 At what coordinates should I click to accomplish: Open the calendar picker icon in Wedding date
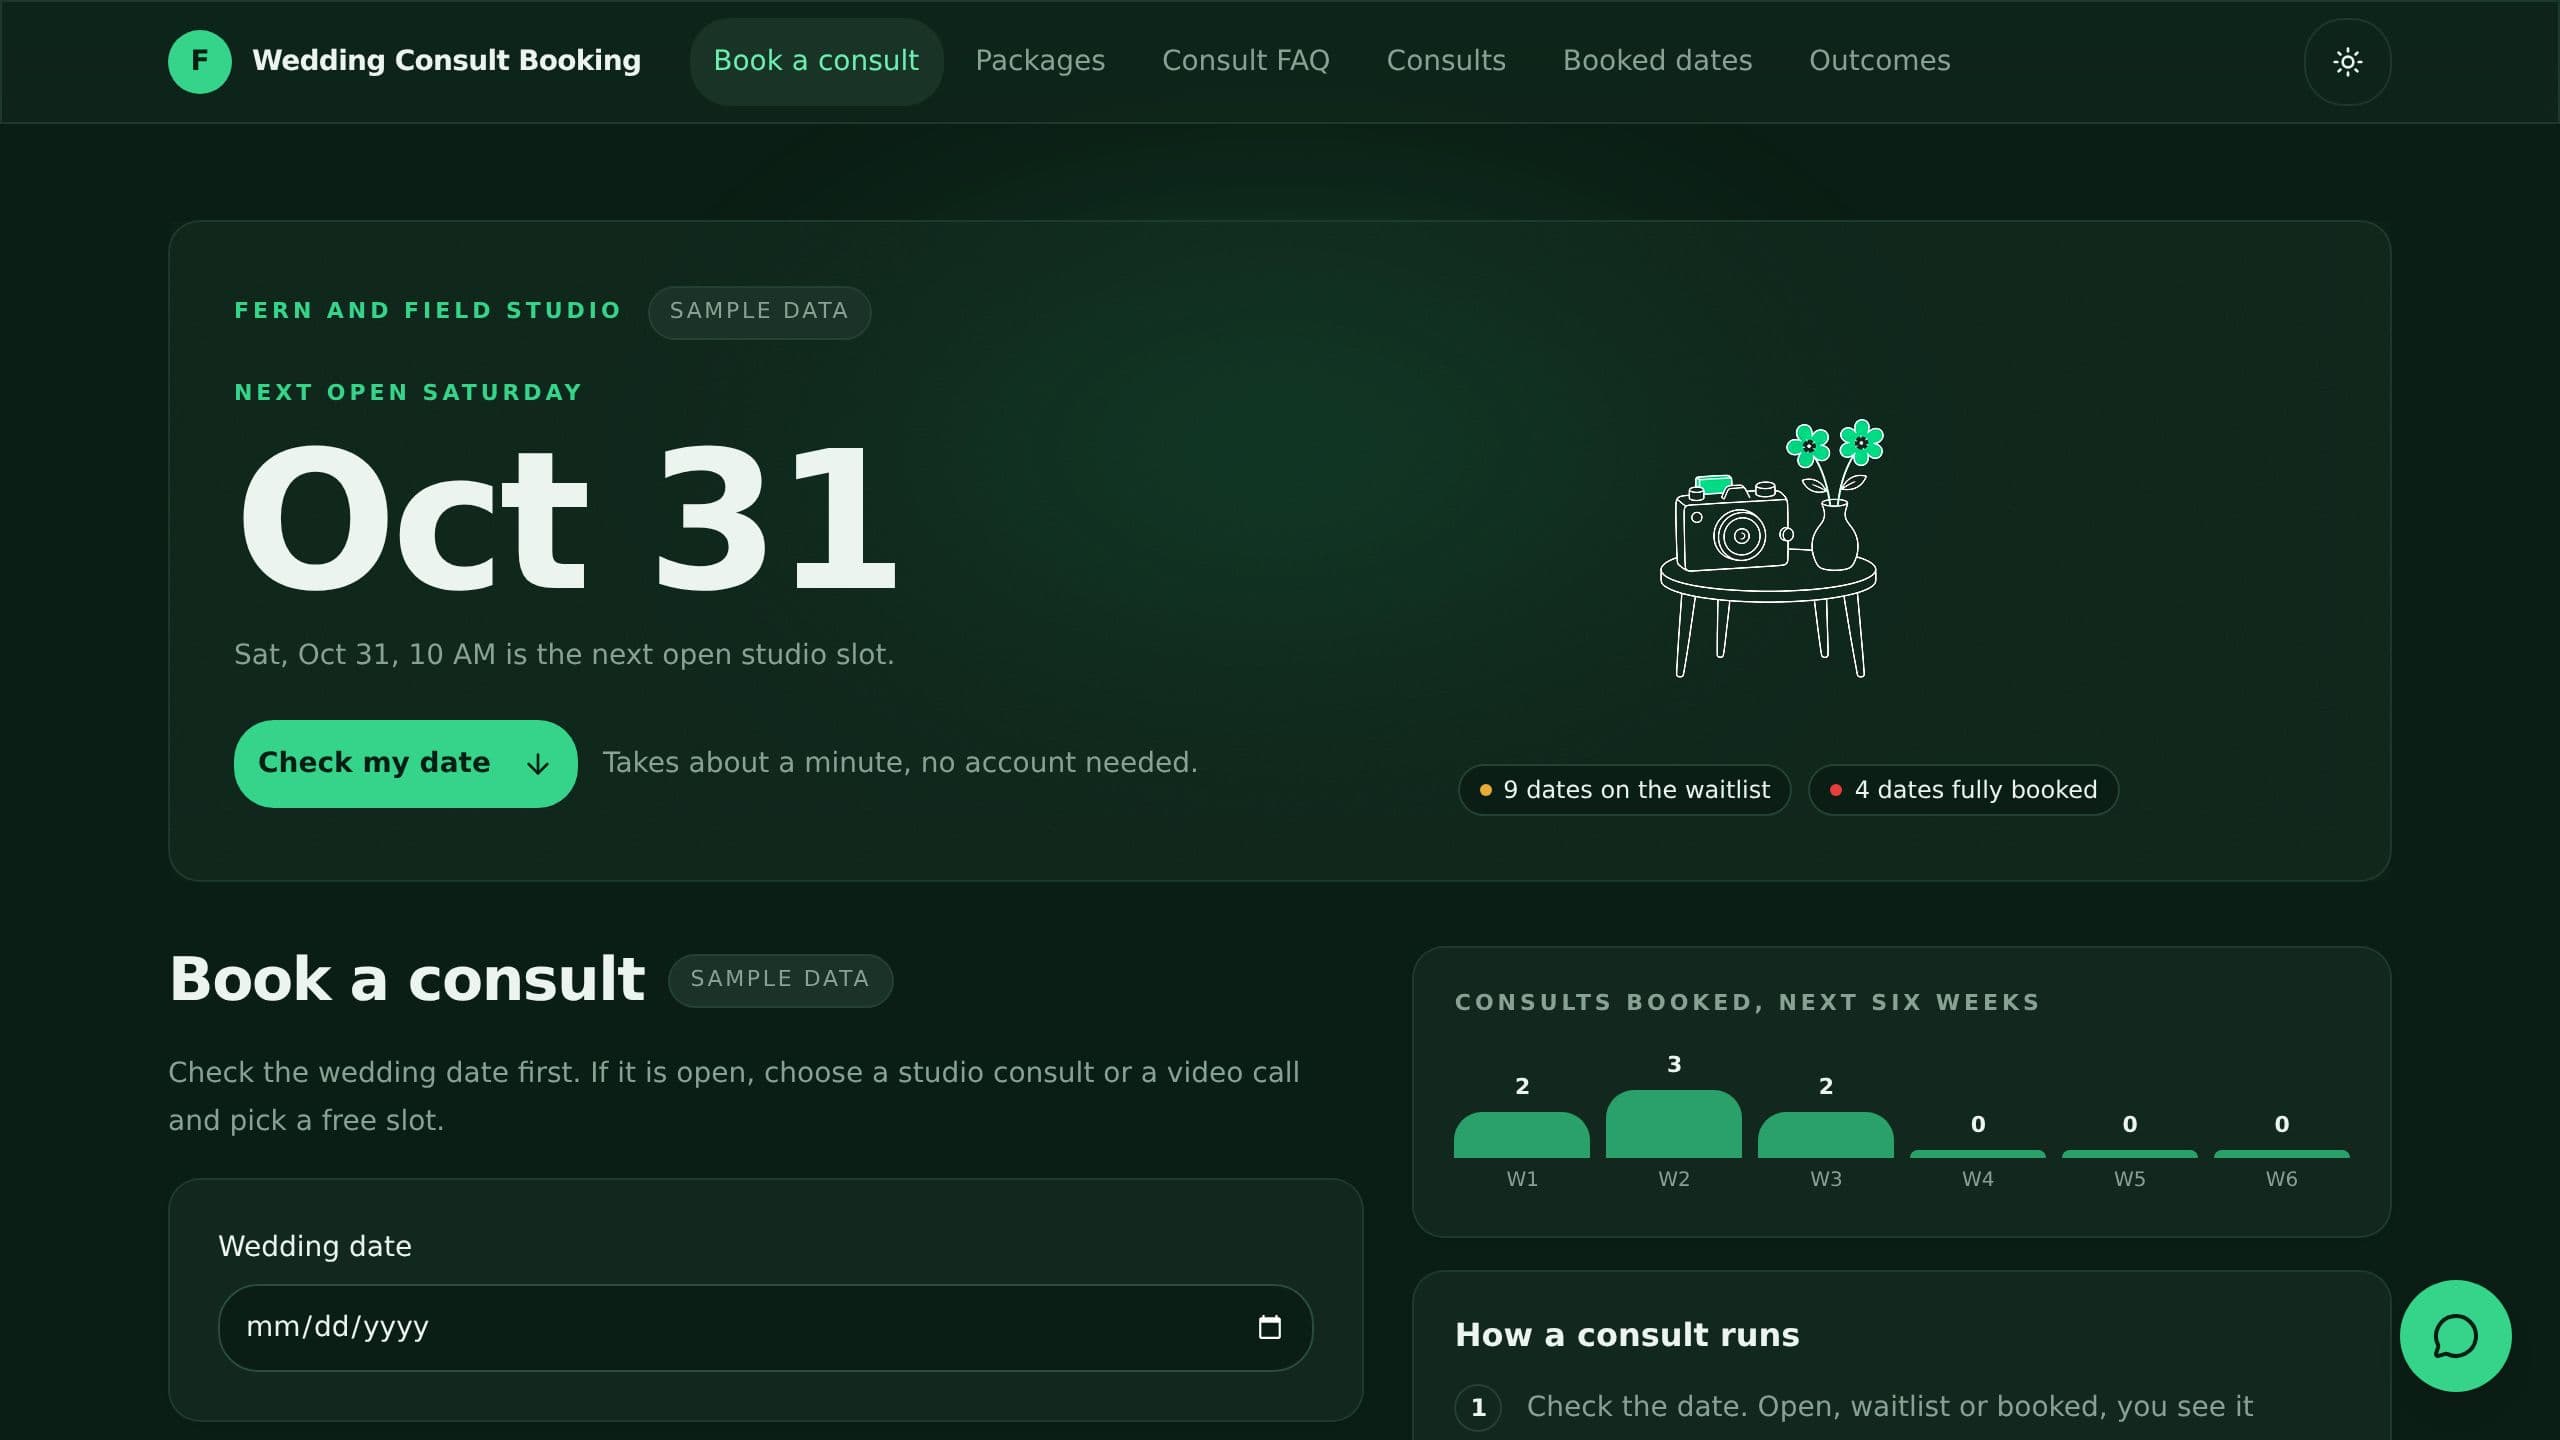(1269, 1327)
